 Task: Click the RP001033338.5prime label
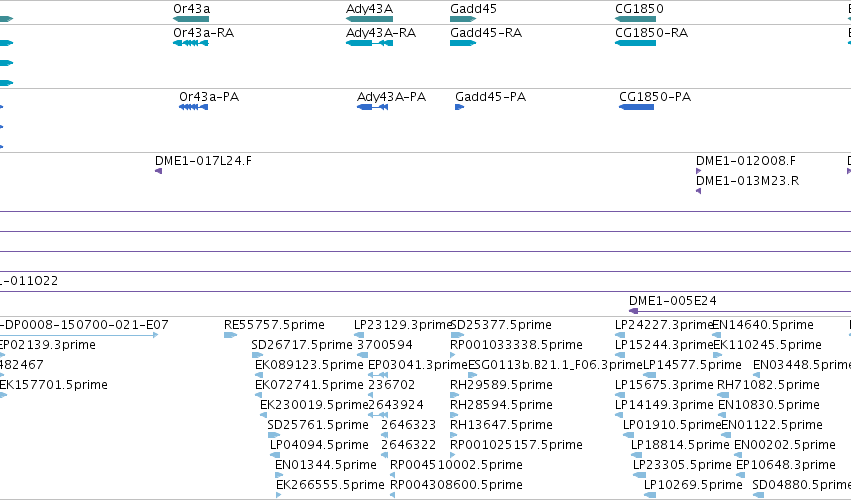pos(517,345)
